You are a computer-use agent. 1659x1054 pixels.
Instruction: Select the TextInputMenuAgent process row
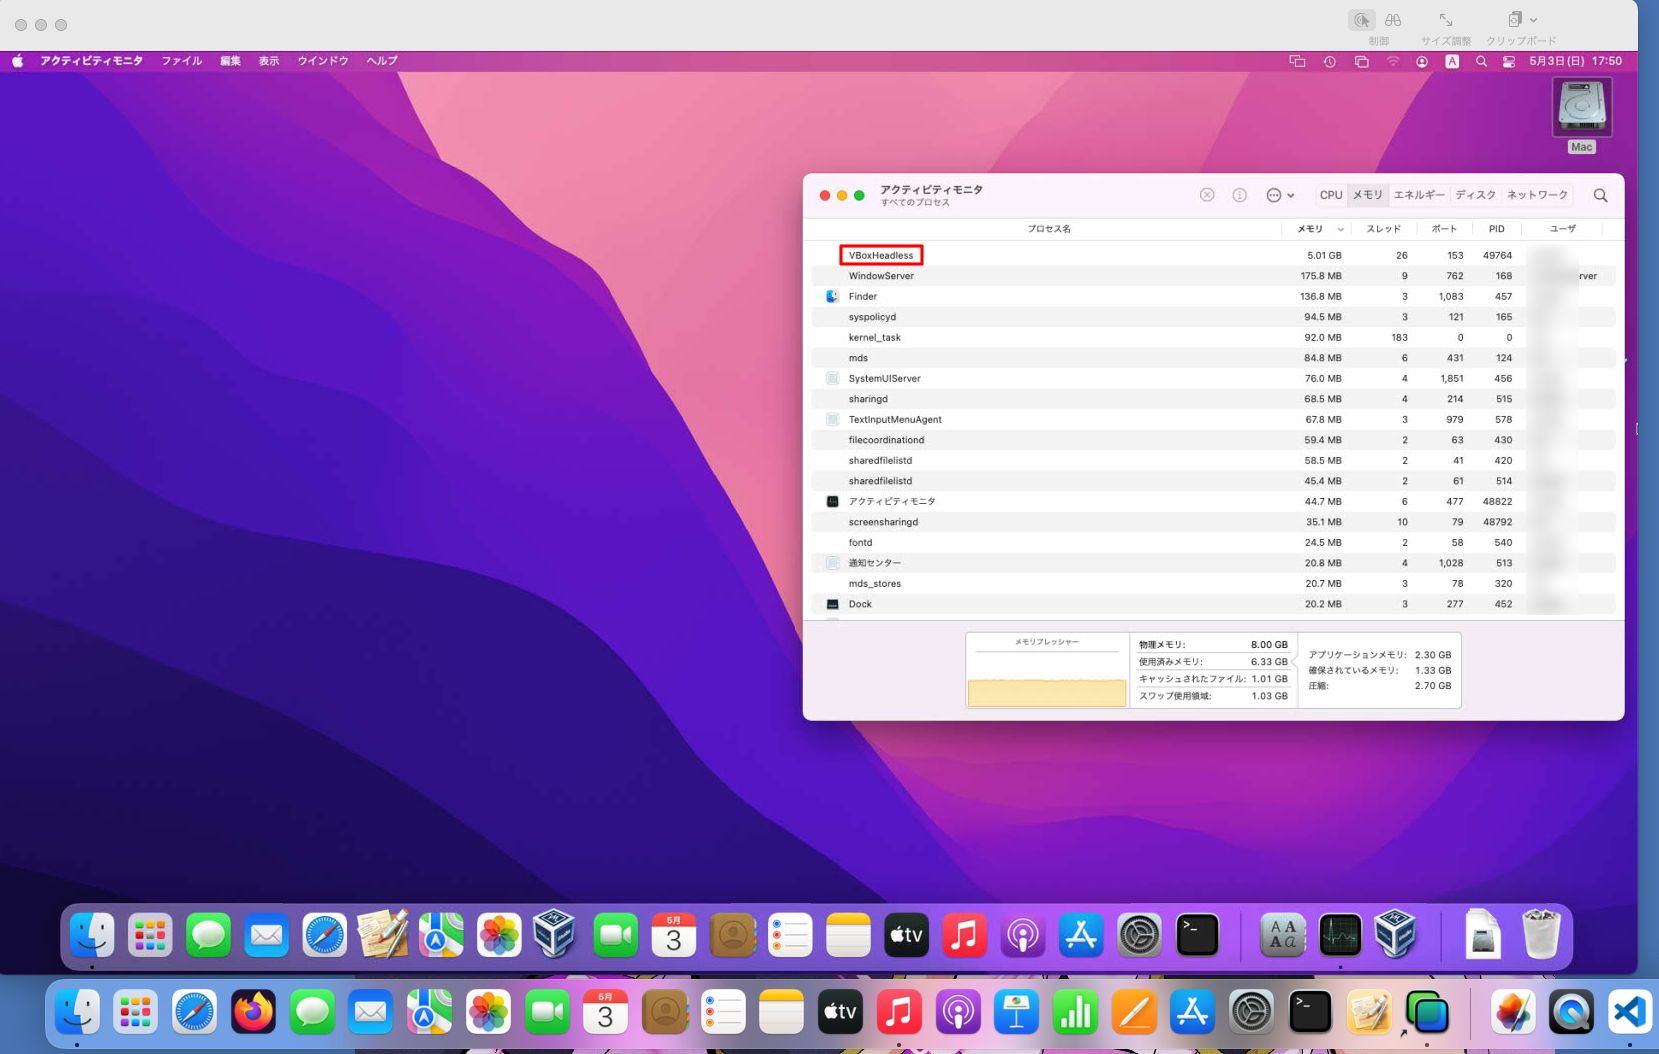coord(1213,419)
